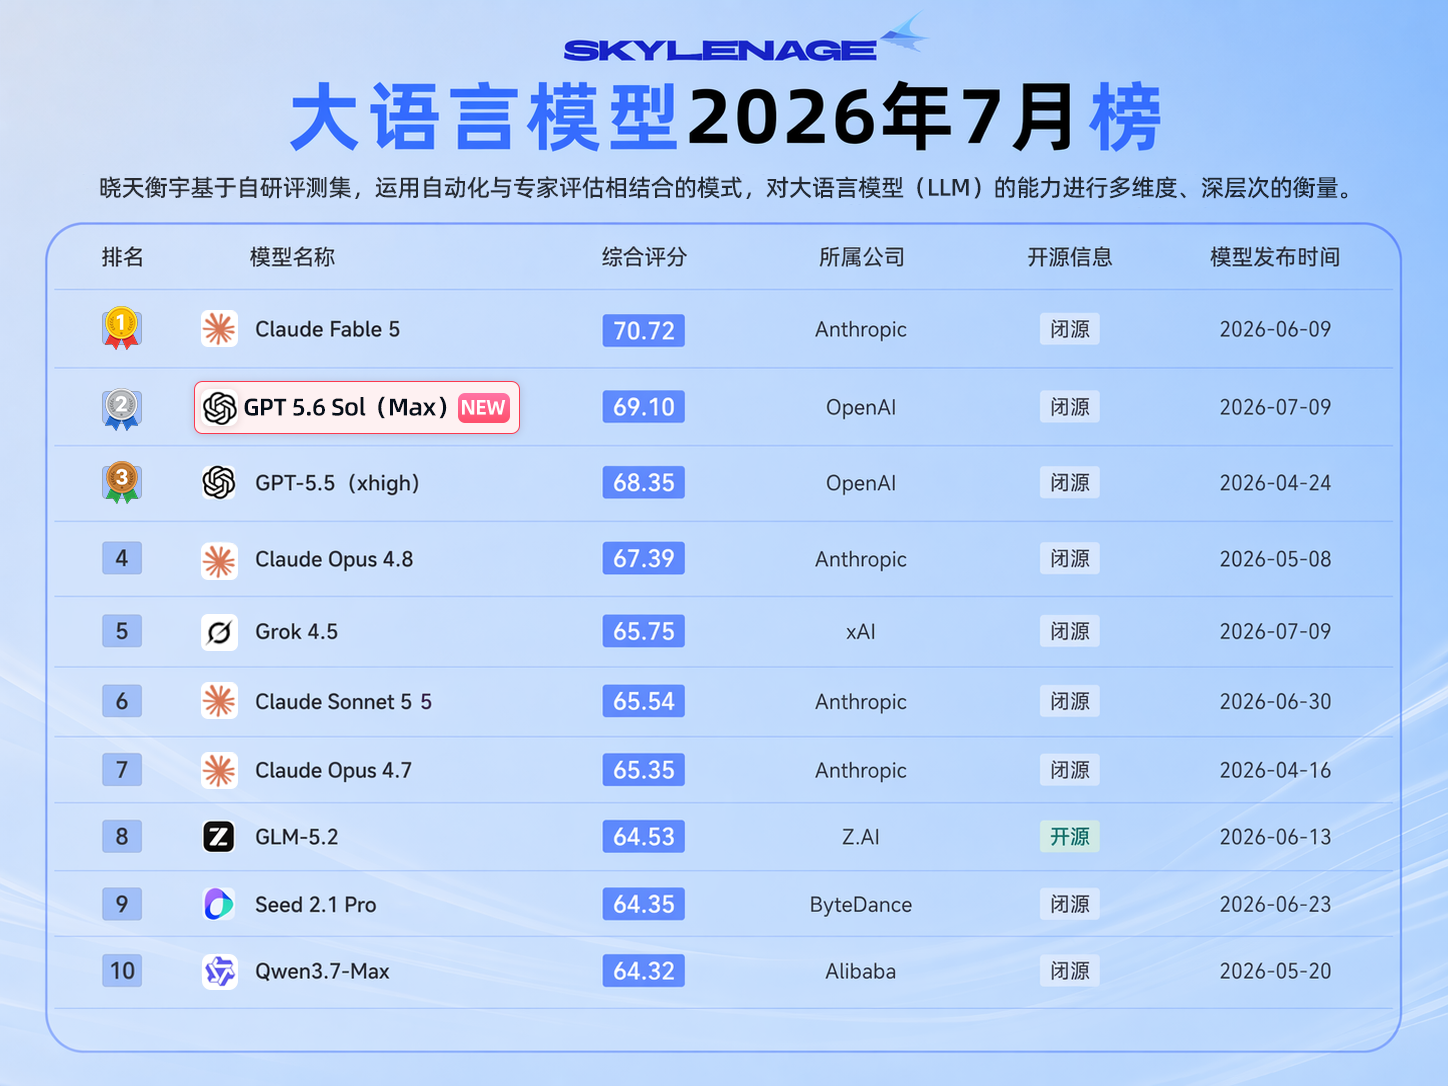1448x1086 pixels.
Task: Click the release date 2026-06-09
Action: pyautogui.click(x=1276, y=329)
